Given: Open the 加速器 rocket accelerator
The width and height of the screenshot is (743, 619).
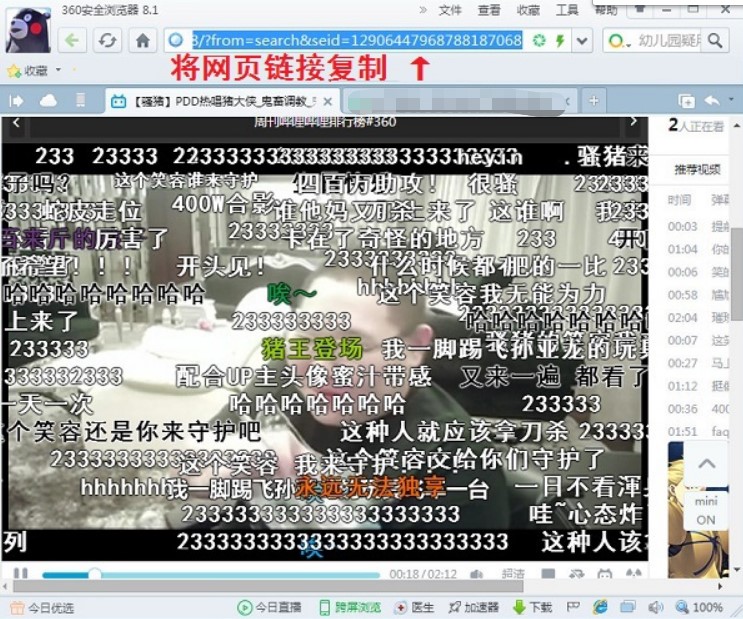Looking at the screenshot, I should [474, 607].
